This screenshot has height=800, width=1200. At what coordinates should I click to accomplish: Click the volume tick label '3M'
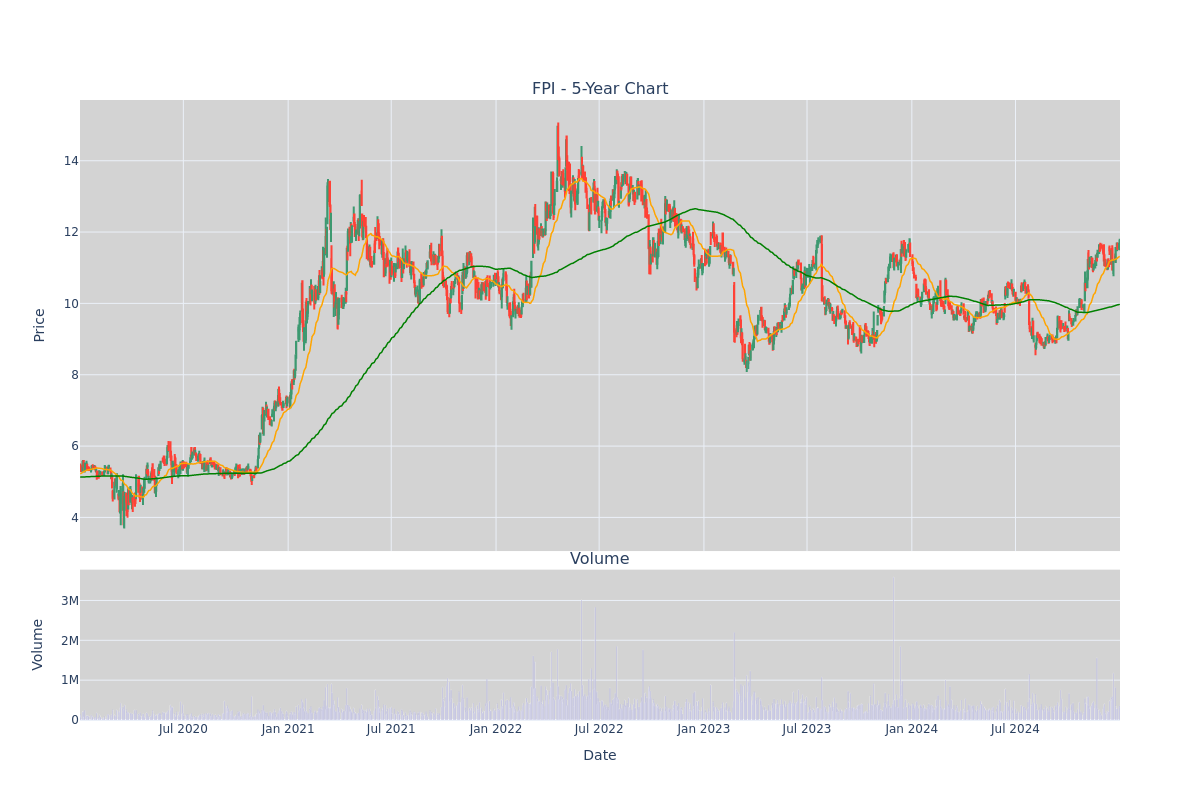(x=70, y=601)
